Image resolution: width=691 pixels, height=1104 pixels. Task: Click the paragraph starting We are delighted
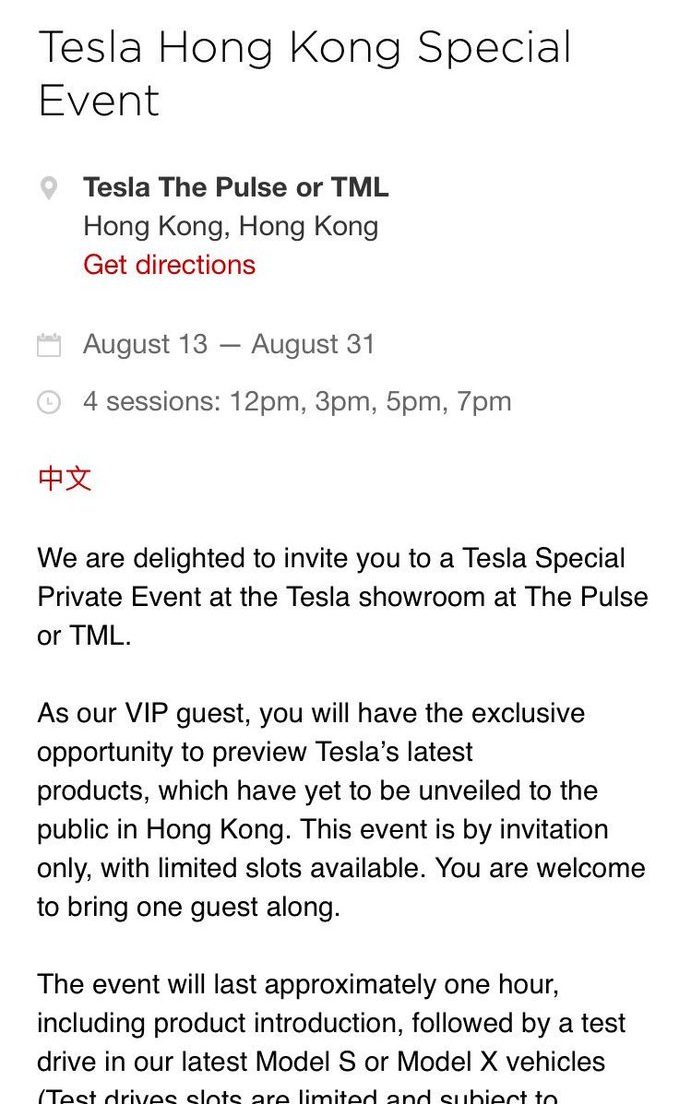342,597
